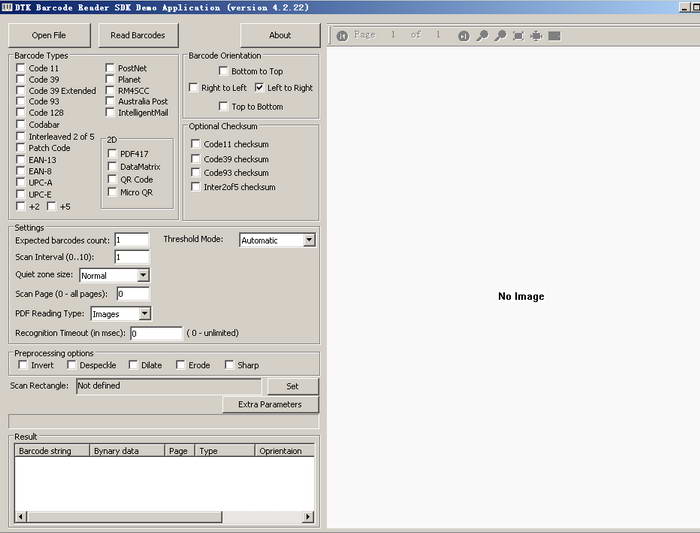Enable Code39 checksum

[196, 158]
